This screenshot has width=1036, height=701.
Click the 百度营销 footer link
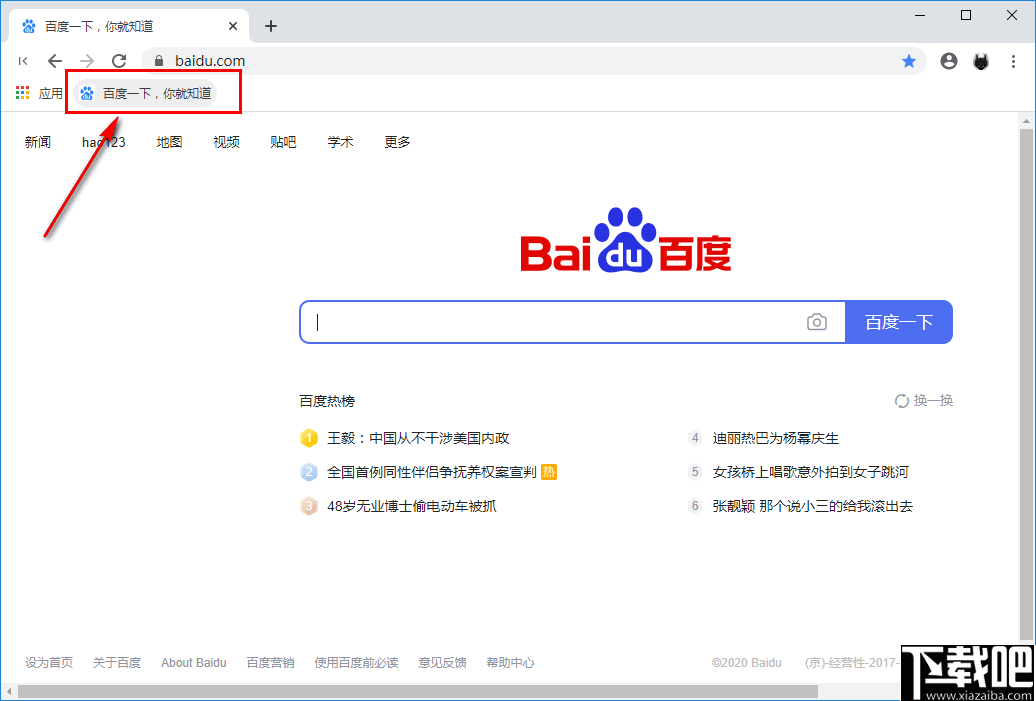pyautogui.click(x=270, y=663)
